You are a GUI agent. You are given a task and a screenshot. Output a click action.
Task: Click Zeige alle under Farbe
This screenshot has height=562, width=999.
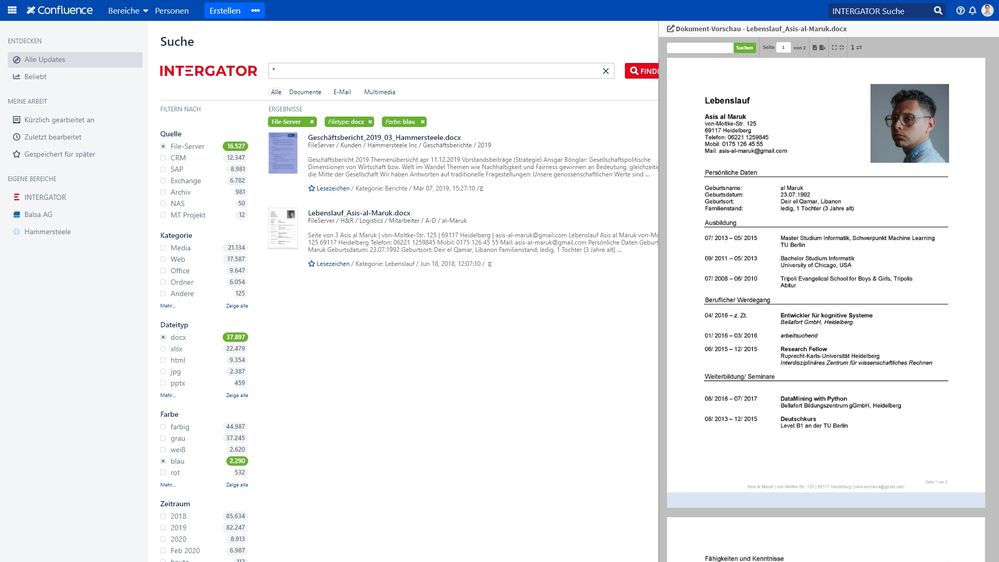[x=237, y=485]
